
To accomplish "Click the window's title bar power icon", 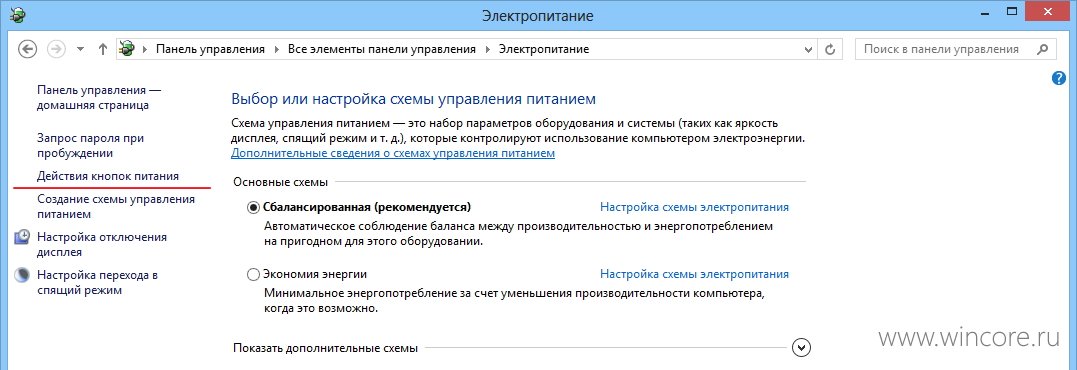I will pyautogui.click(x=16, y=13).
